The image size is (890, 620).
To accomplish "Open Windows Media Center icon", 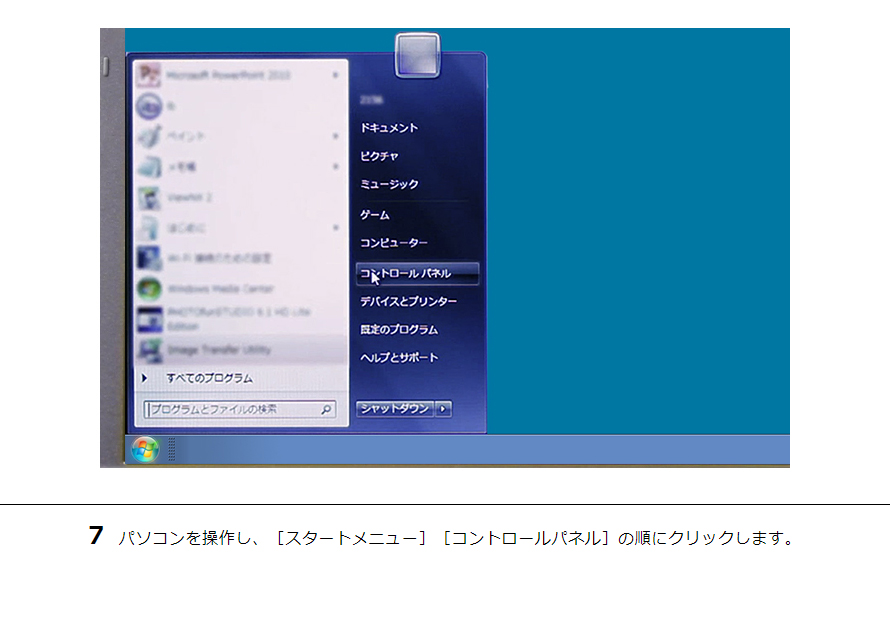I will pyautogui.click(x=149, y=288).
